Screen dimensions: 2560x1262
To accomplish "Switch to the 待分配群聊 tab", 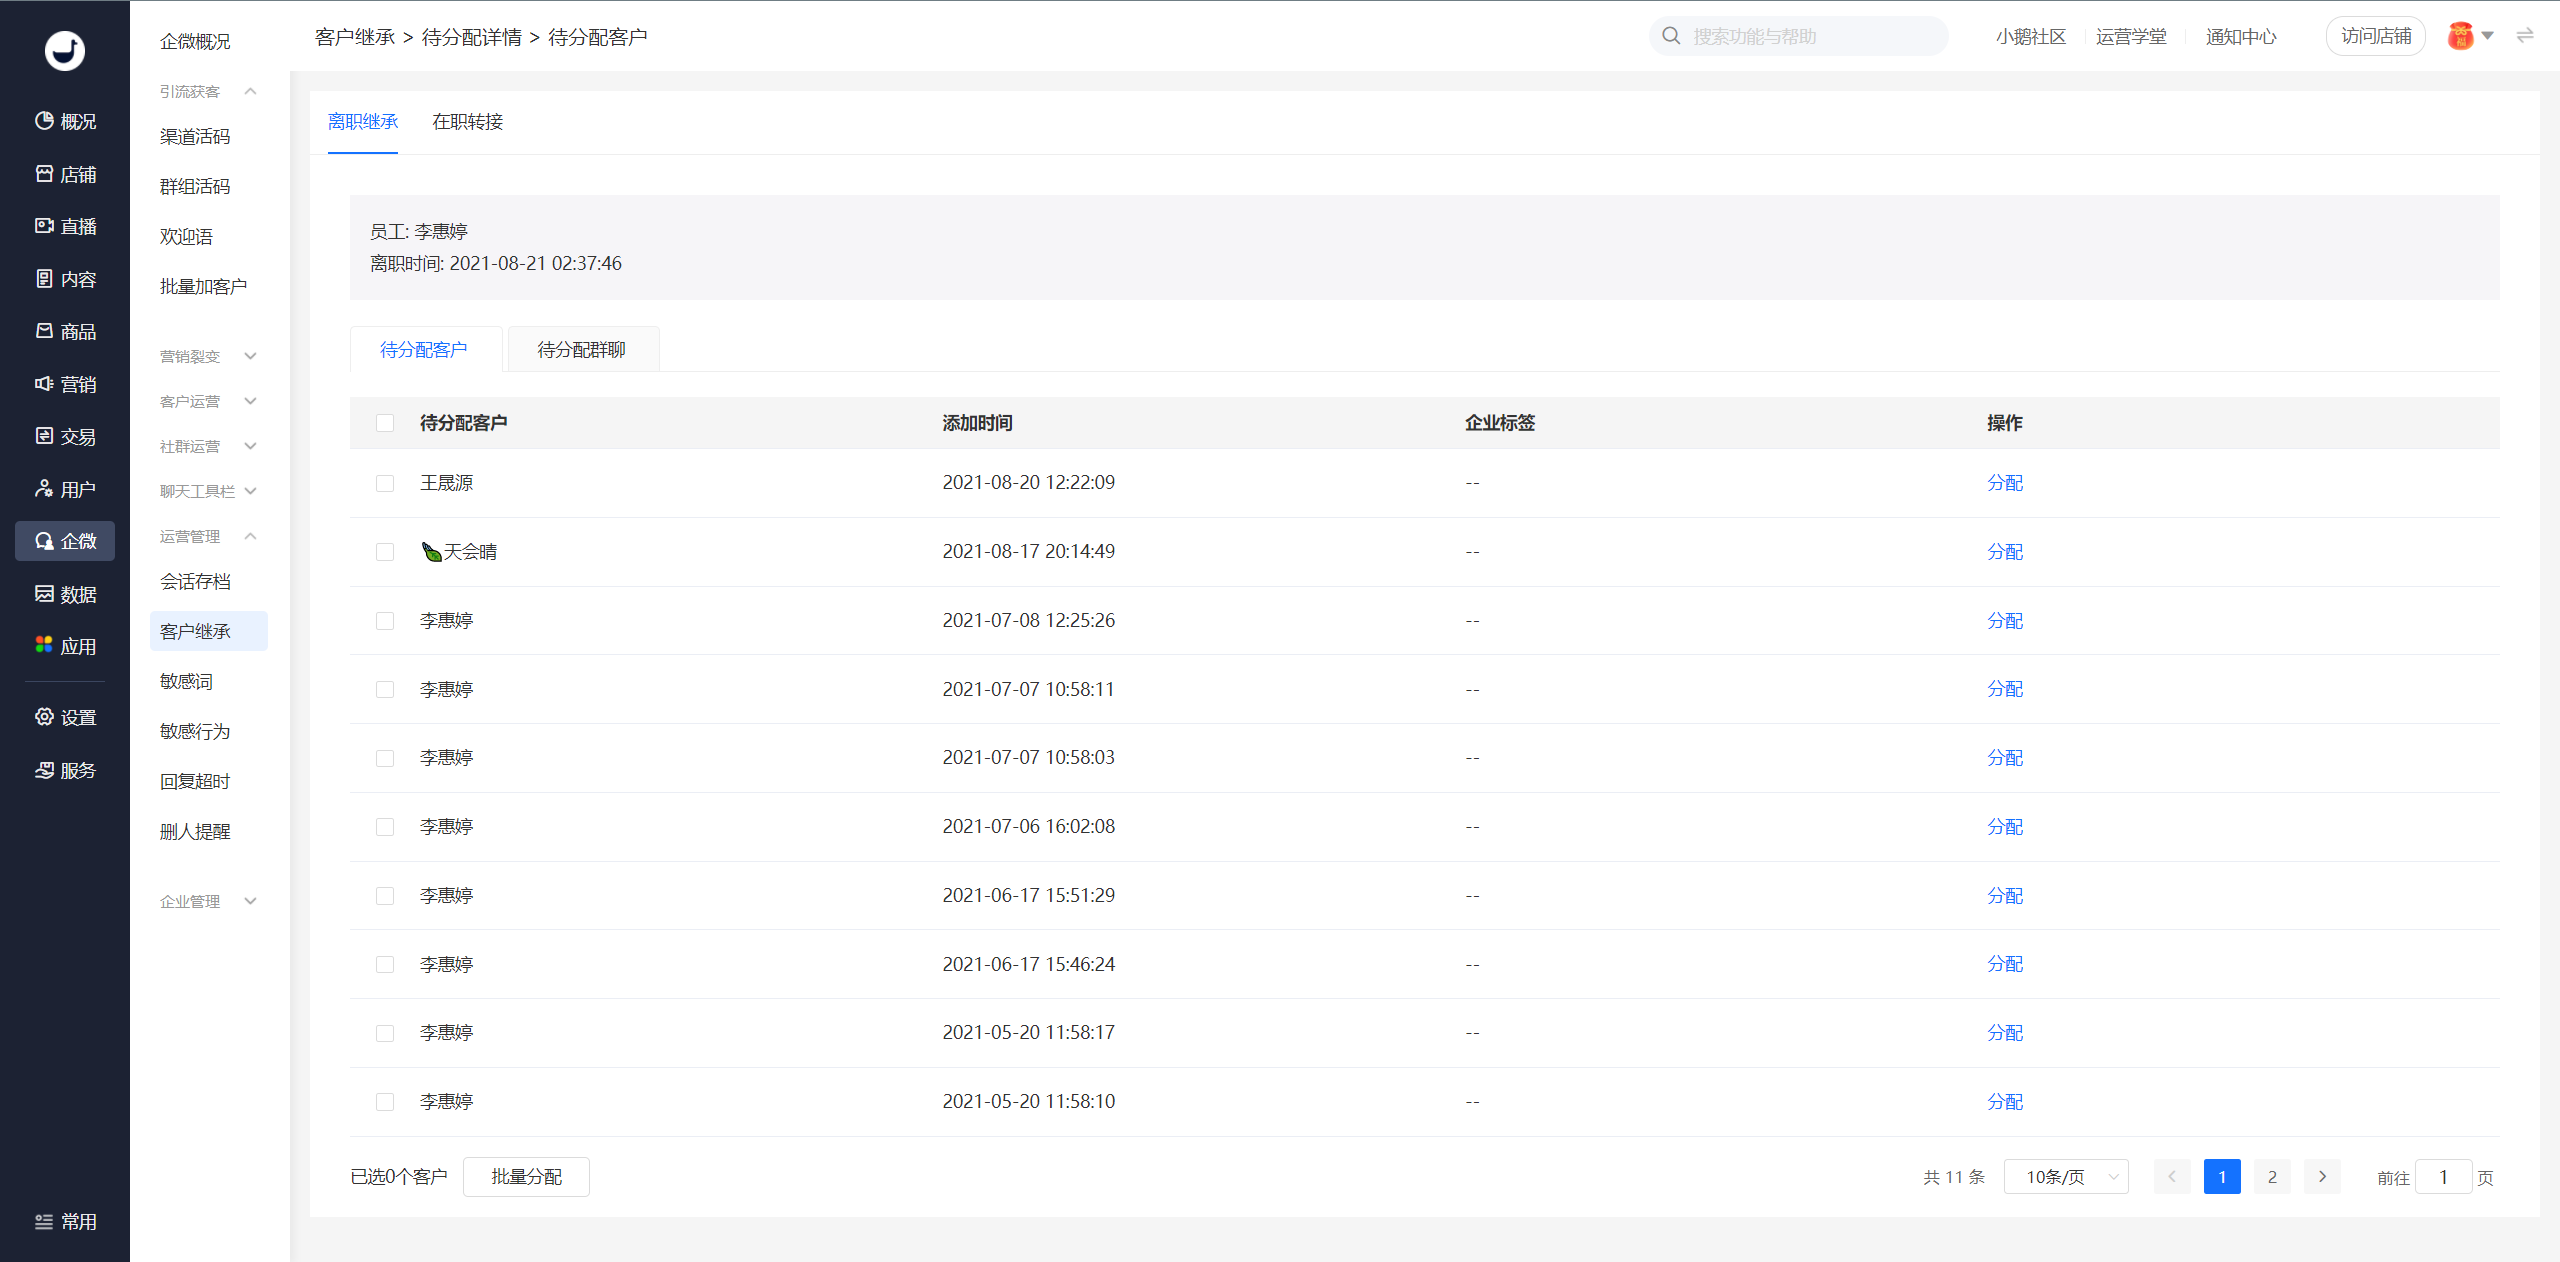I will tap(583, 349).
